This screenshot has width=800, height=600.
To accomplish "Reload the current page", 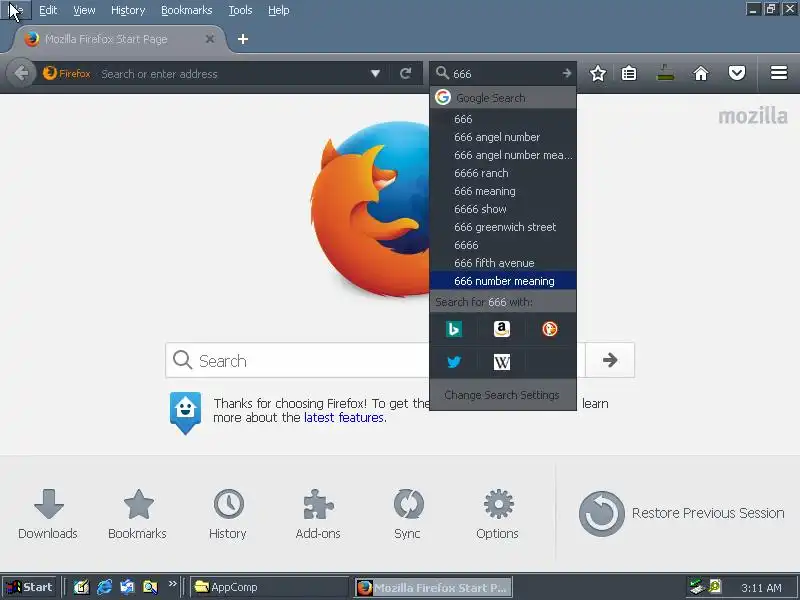I will click(x=406, y=73).
